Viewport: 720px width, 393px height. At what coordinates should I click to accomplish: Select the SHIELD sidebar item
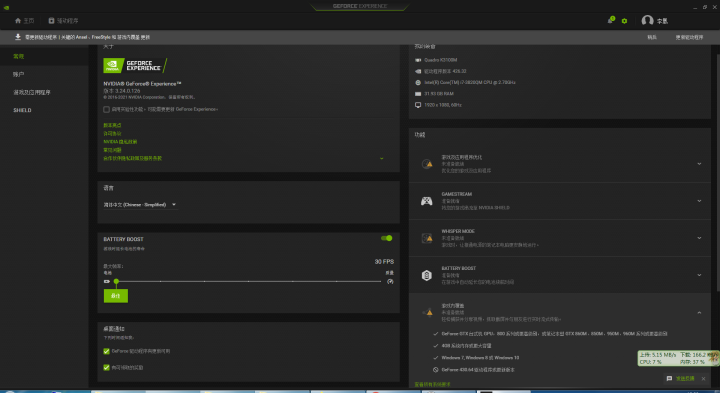[x=22, y=110]
